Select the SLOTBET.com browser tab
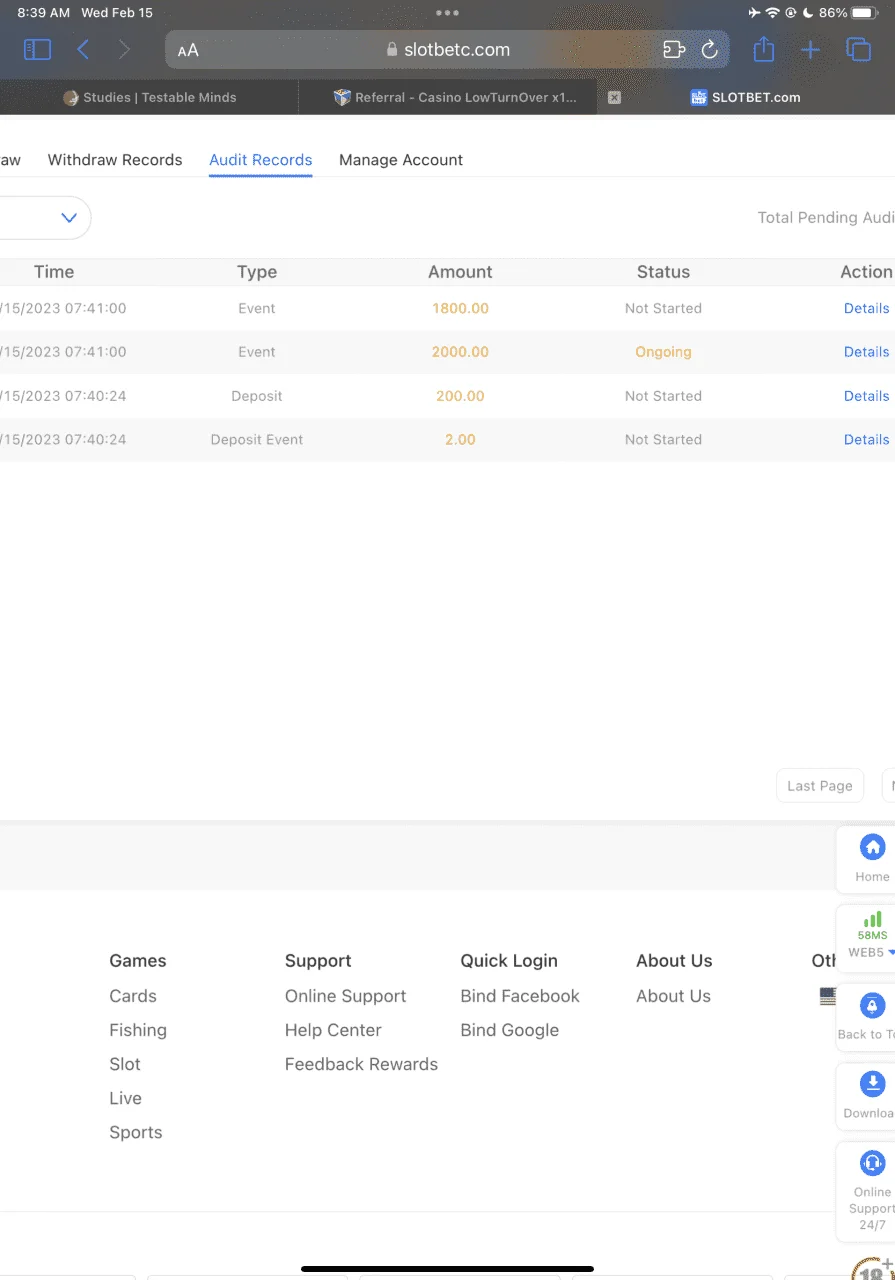 click(745, 97)
